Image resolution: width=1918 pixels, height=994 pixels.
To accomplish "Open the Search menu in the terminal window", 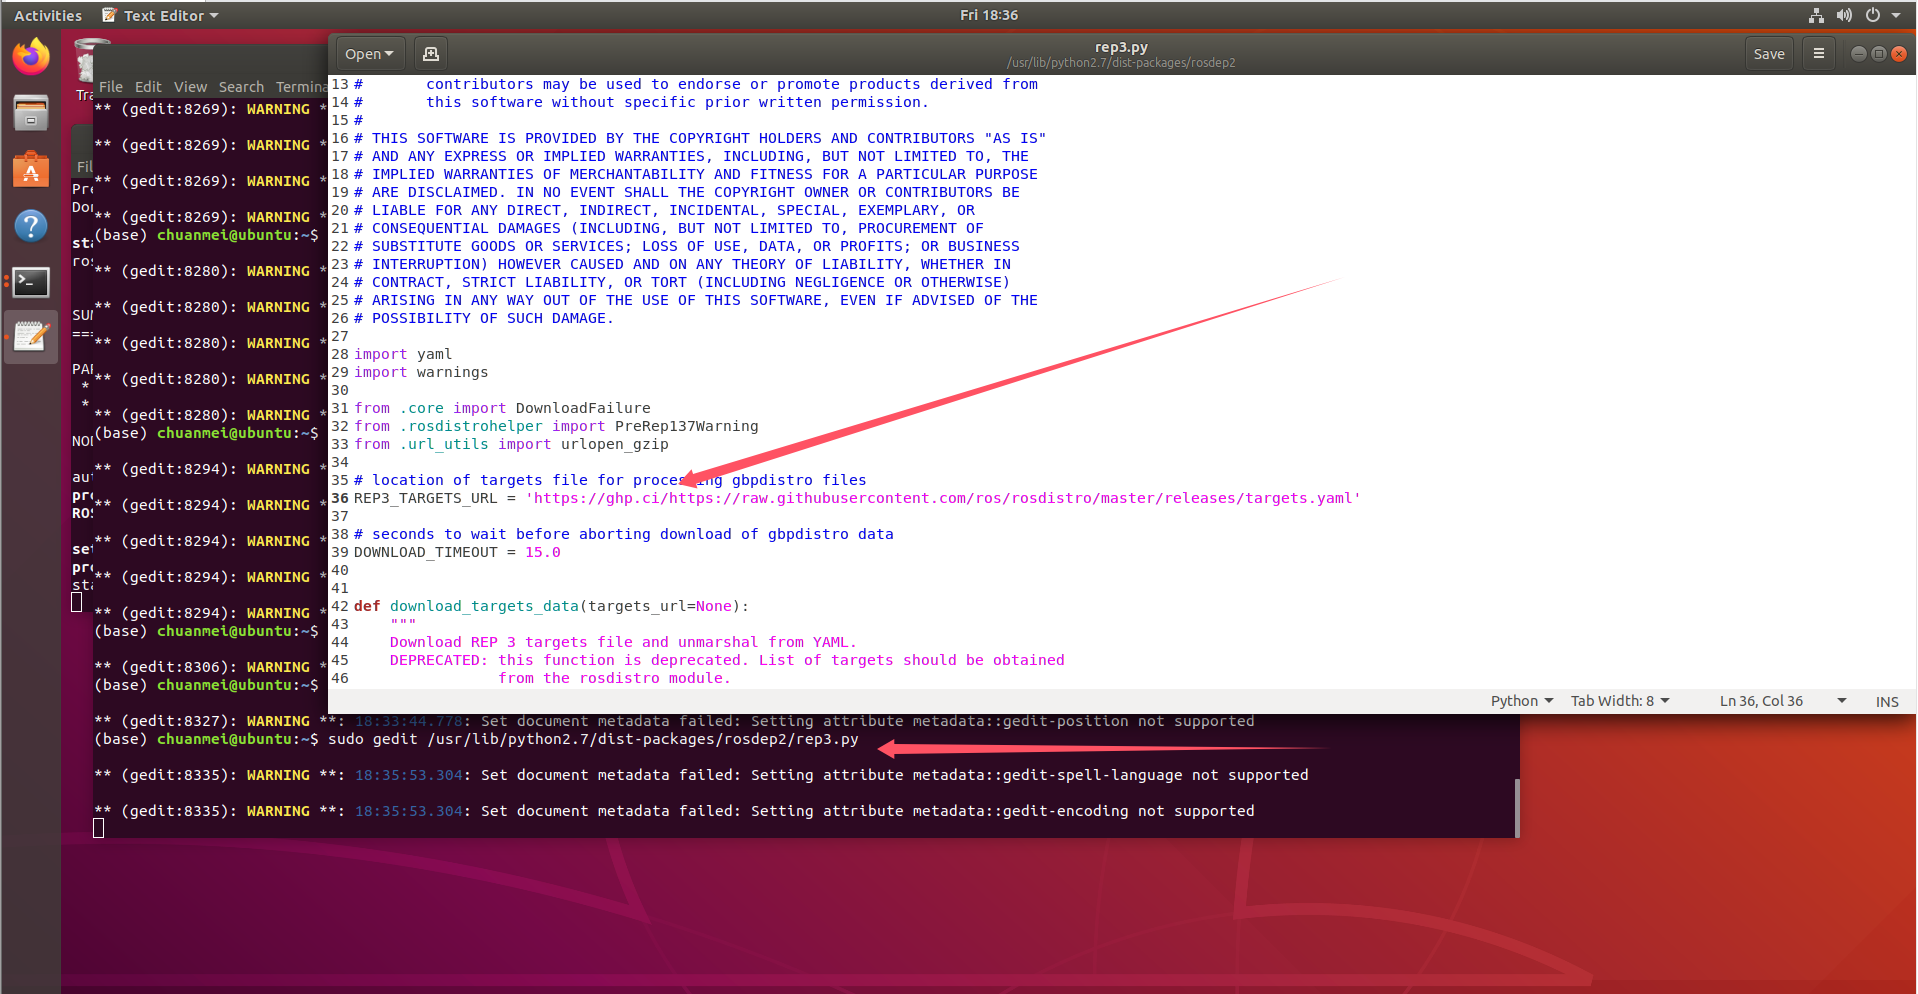I will 241,87.
